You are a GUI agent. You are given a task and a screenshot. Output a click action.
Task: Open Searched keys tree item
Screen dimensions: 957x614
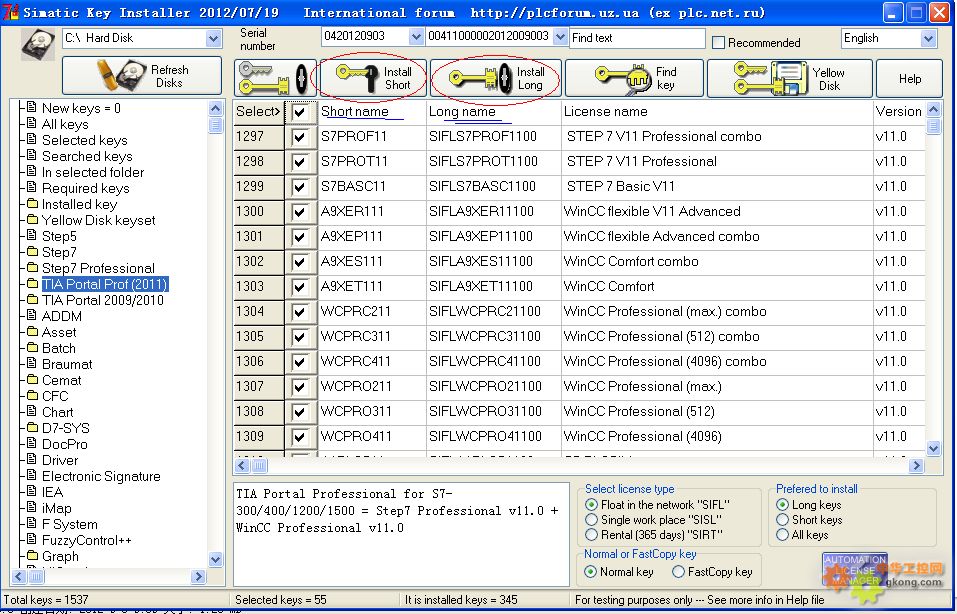coord(87,156)
